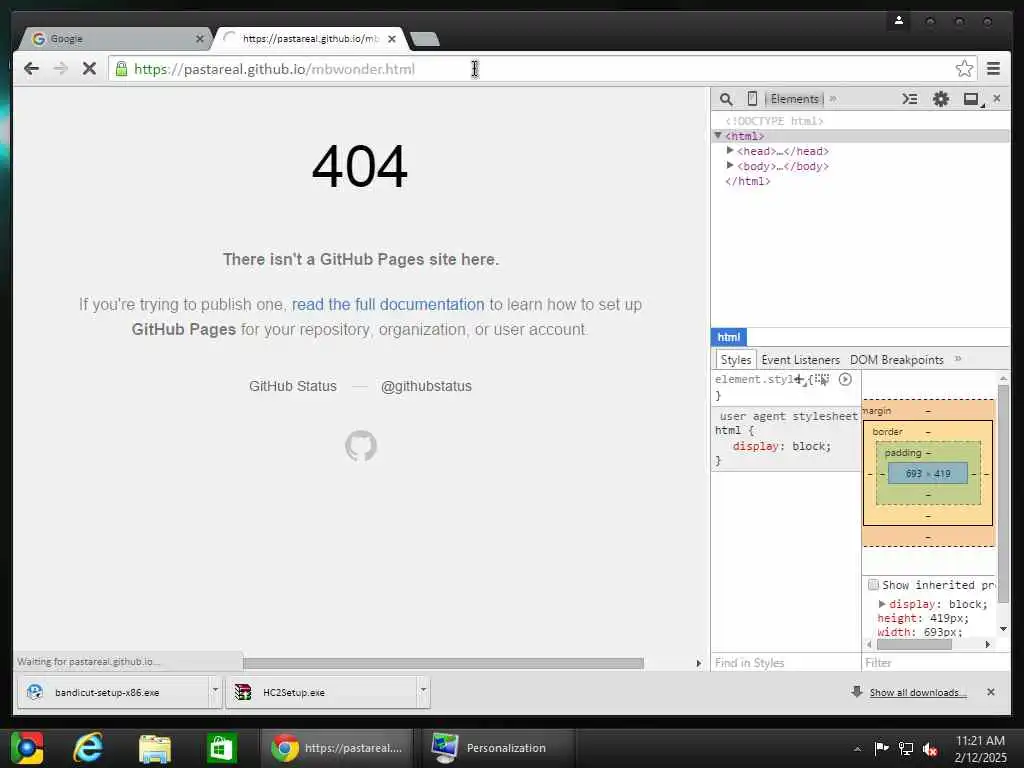Viewport: 1024px width, 768px height.
Task: Expand the <head> node
Action: point(729,151)
